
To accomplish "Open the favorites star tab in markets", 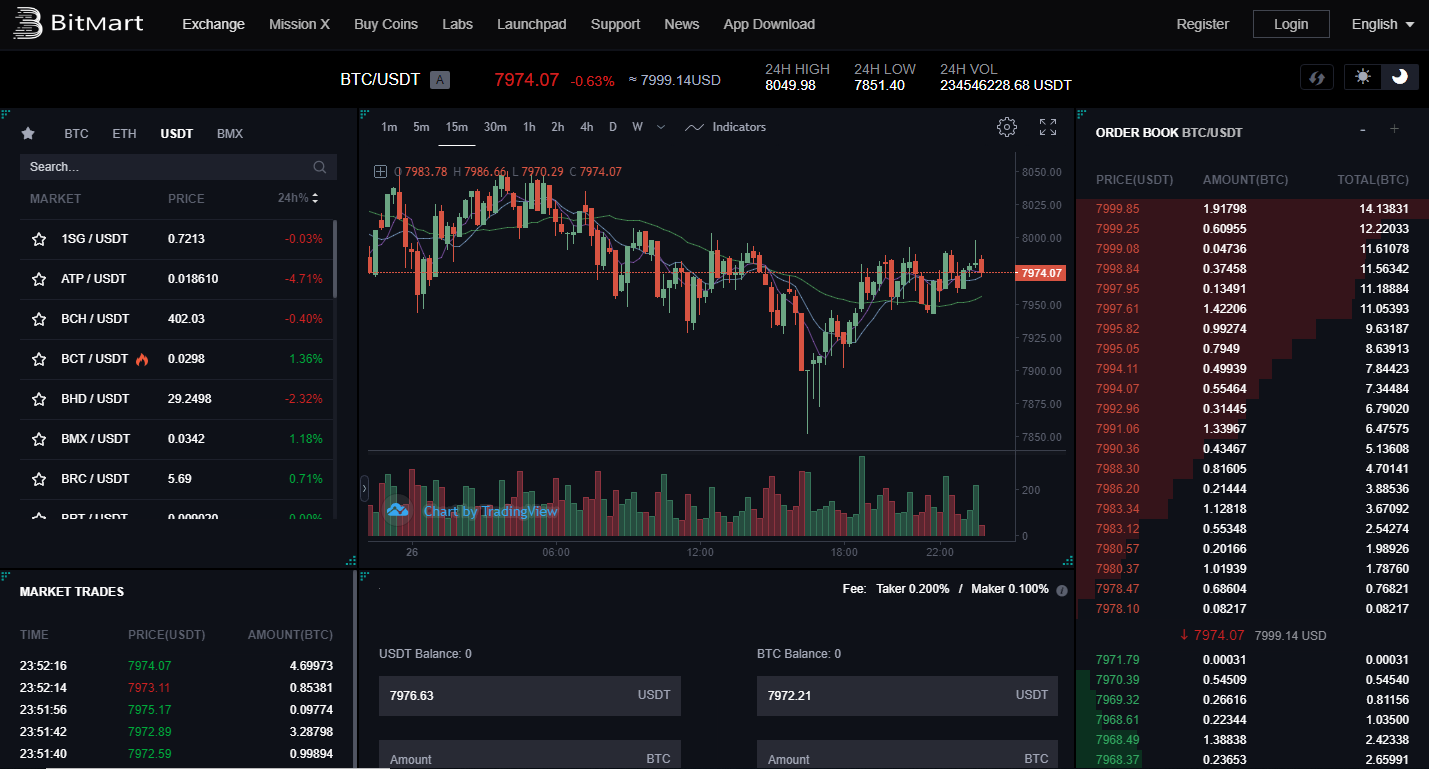I will (x=28, y=133).
